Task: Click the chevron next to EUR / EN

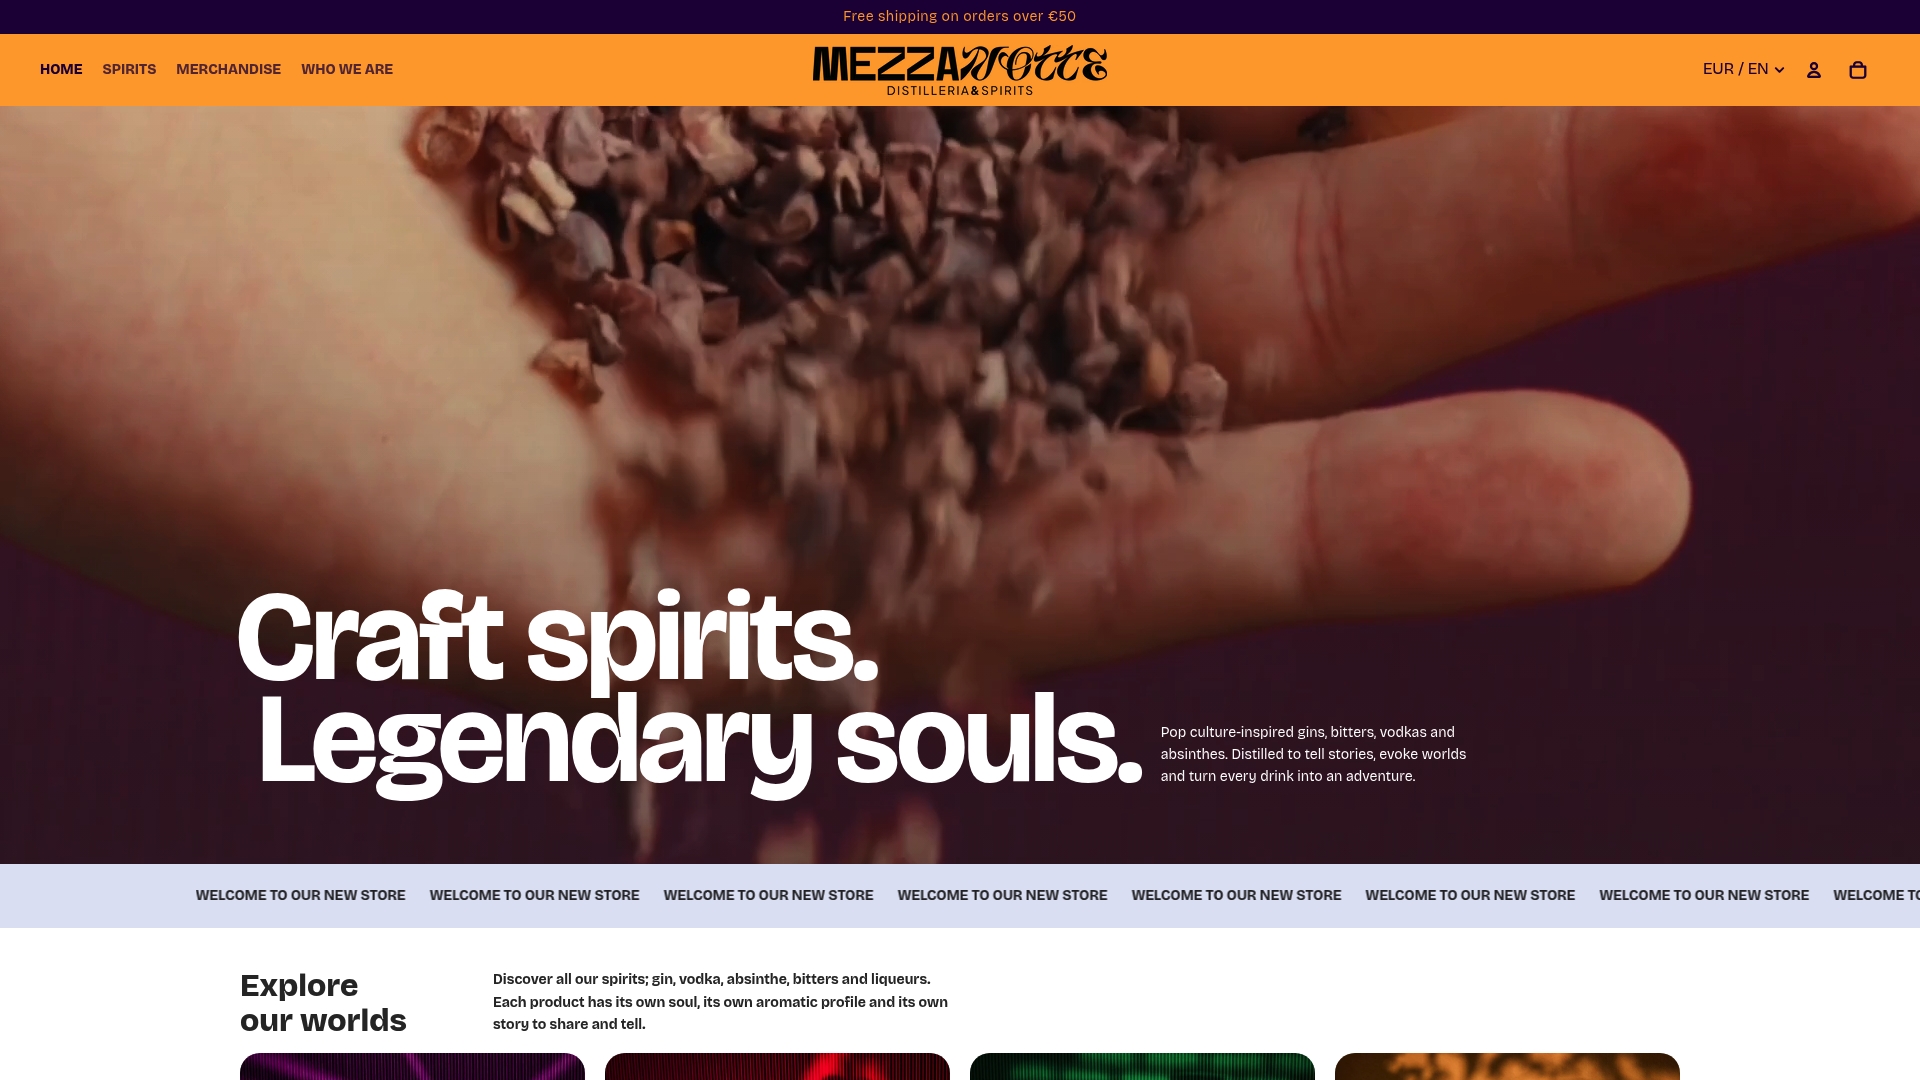Action: 1779,70
